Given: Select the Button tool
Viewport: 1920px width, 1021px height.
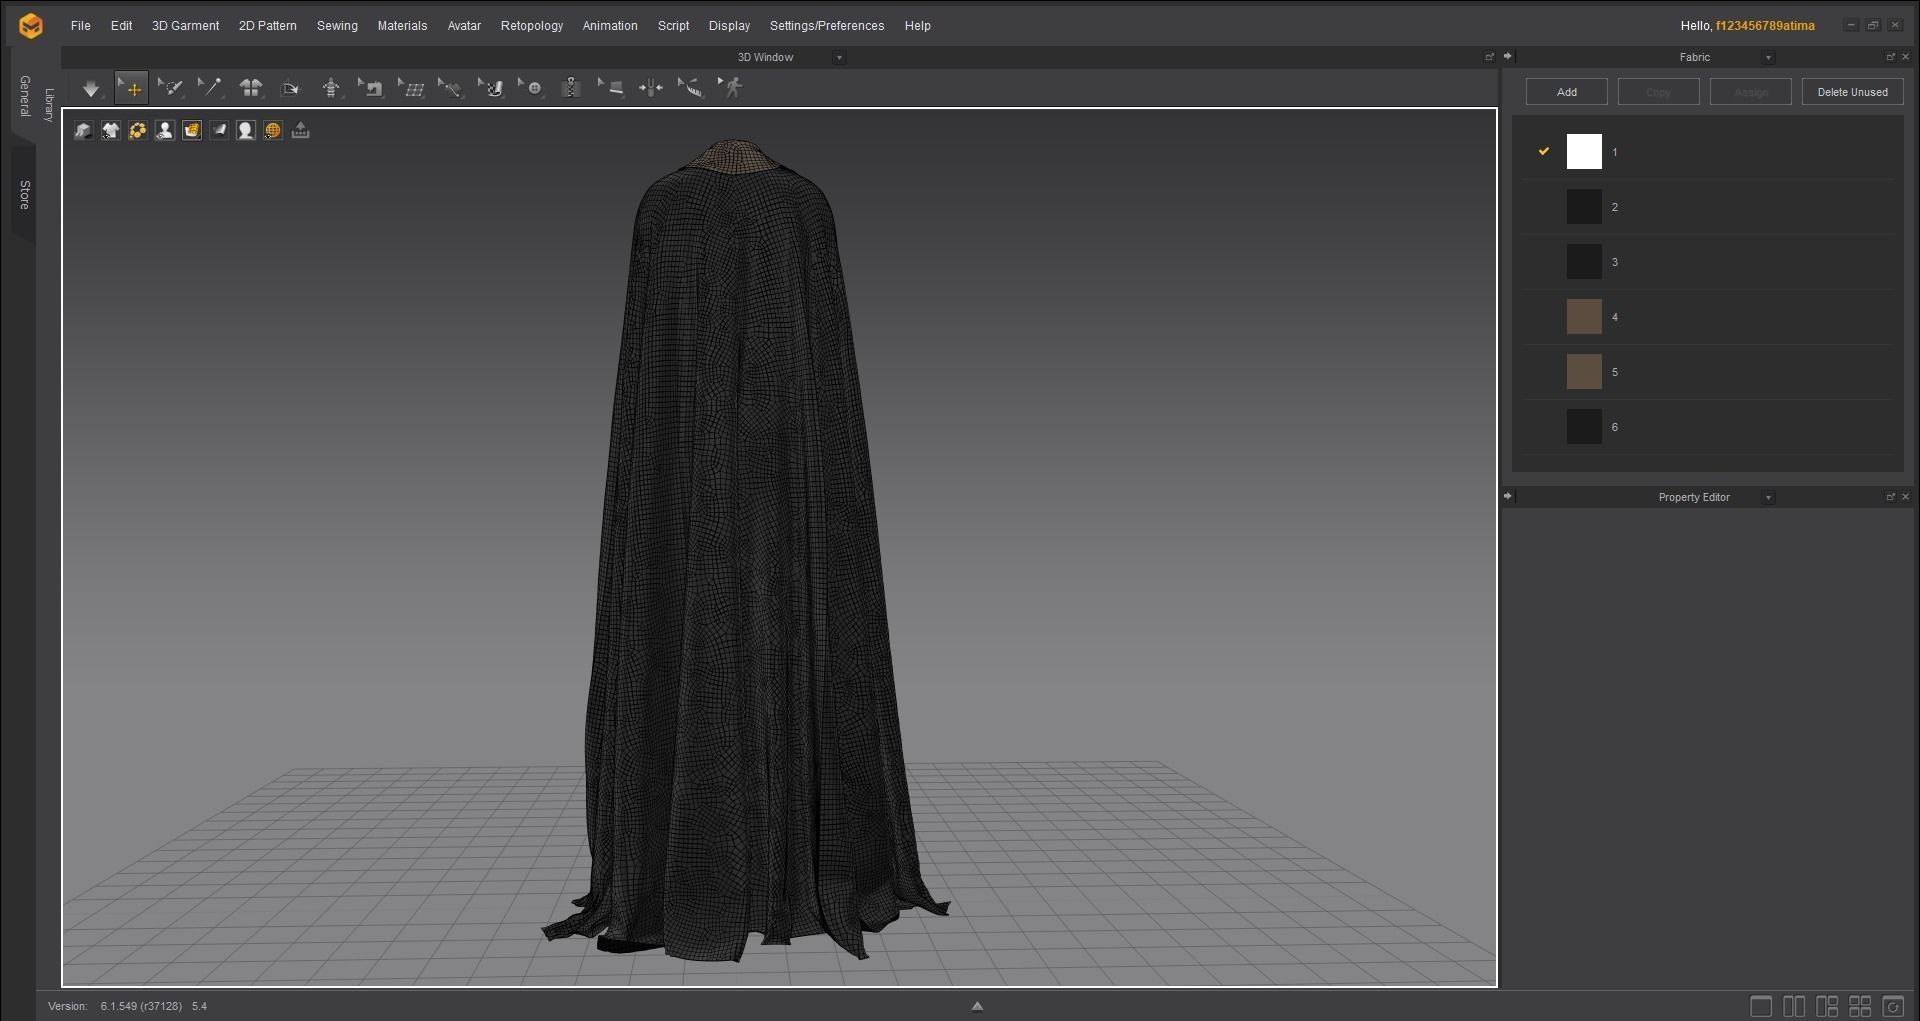Looking at the screenshot, I should click(531, 89).
